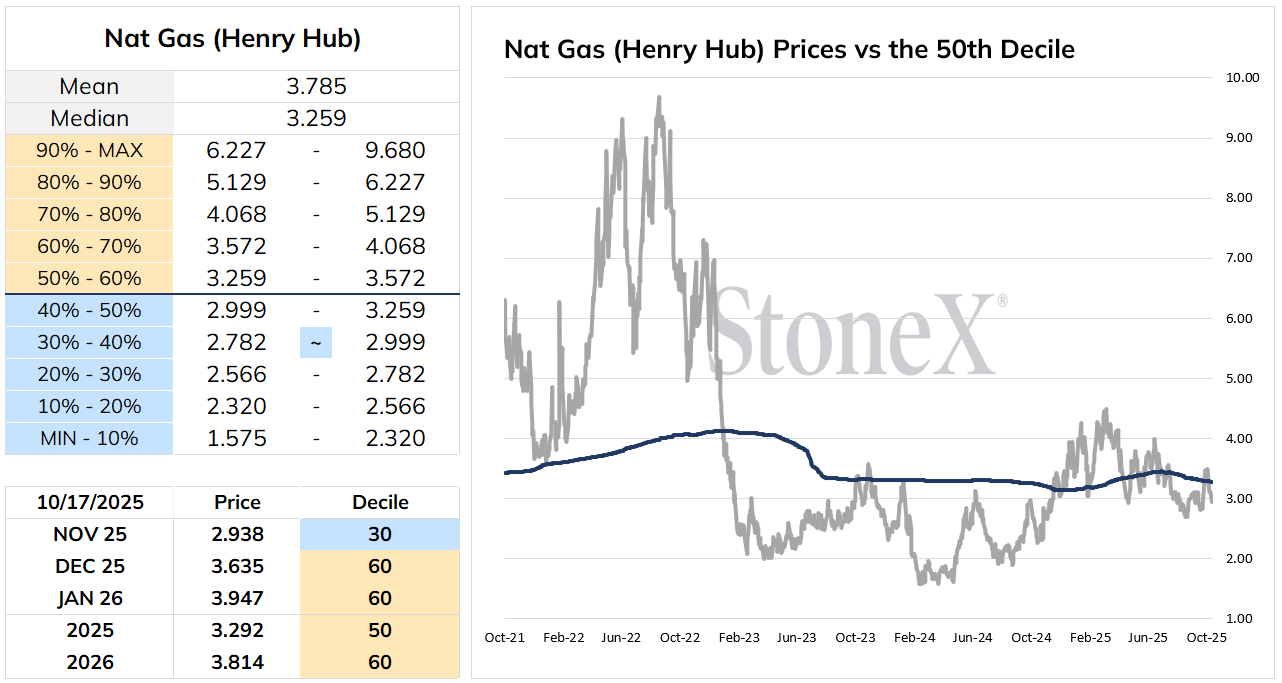
Task: Select the 2026 average price 3.814
Action: [x=238, y=662]
